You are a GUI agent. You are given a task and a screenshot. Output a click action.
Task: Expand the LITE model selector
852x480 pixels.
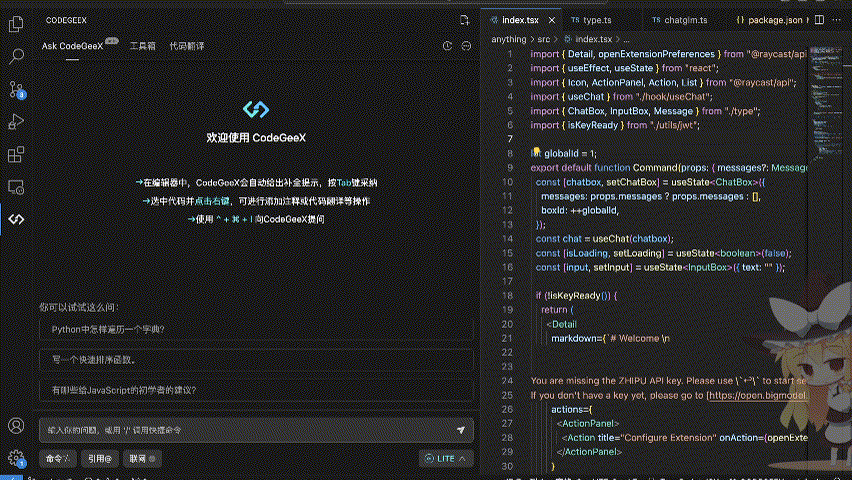point(446,459)
